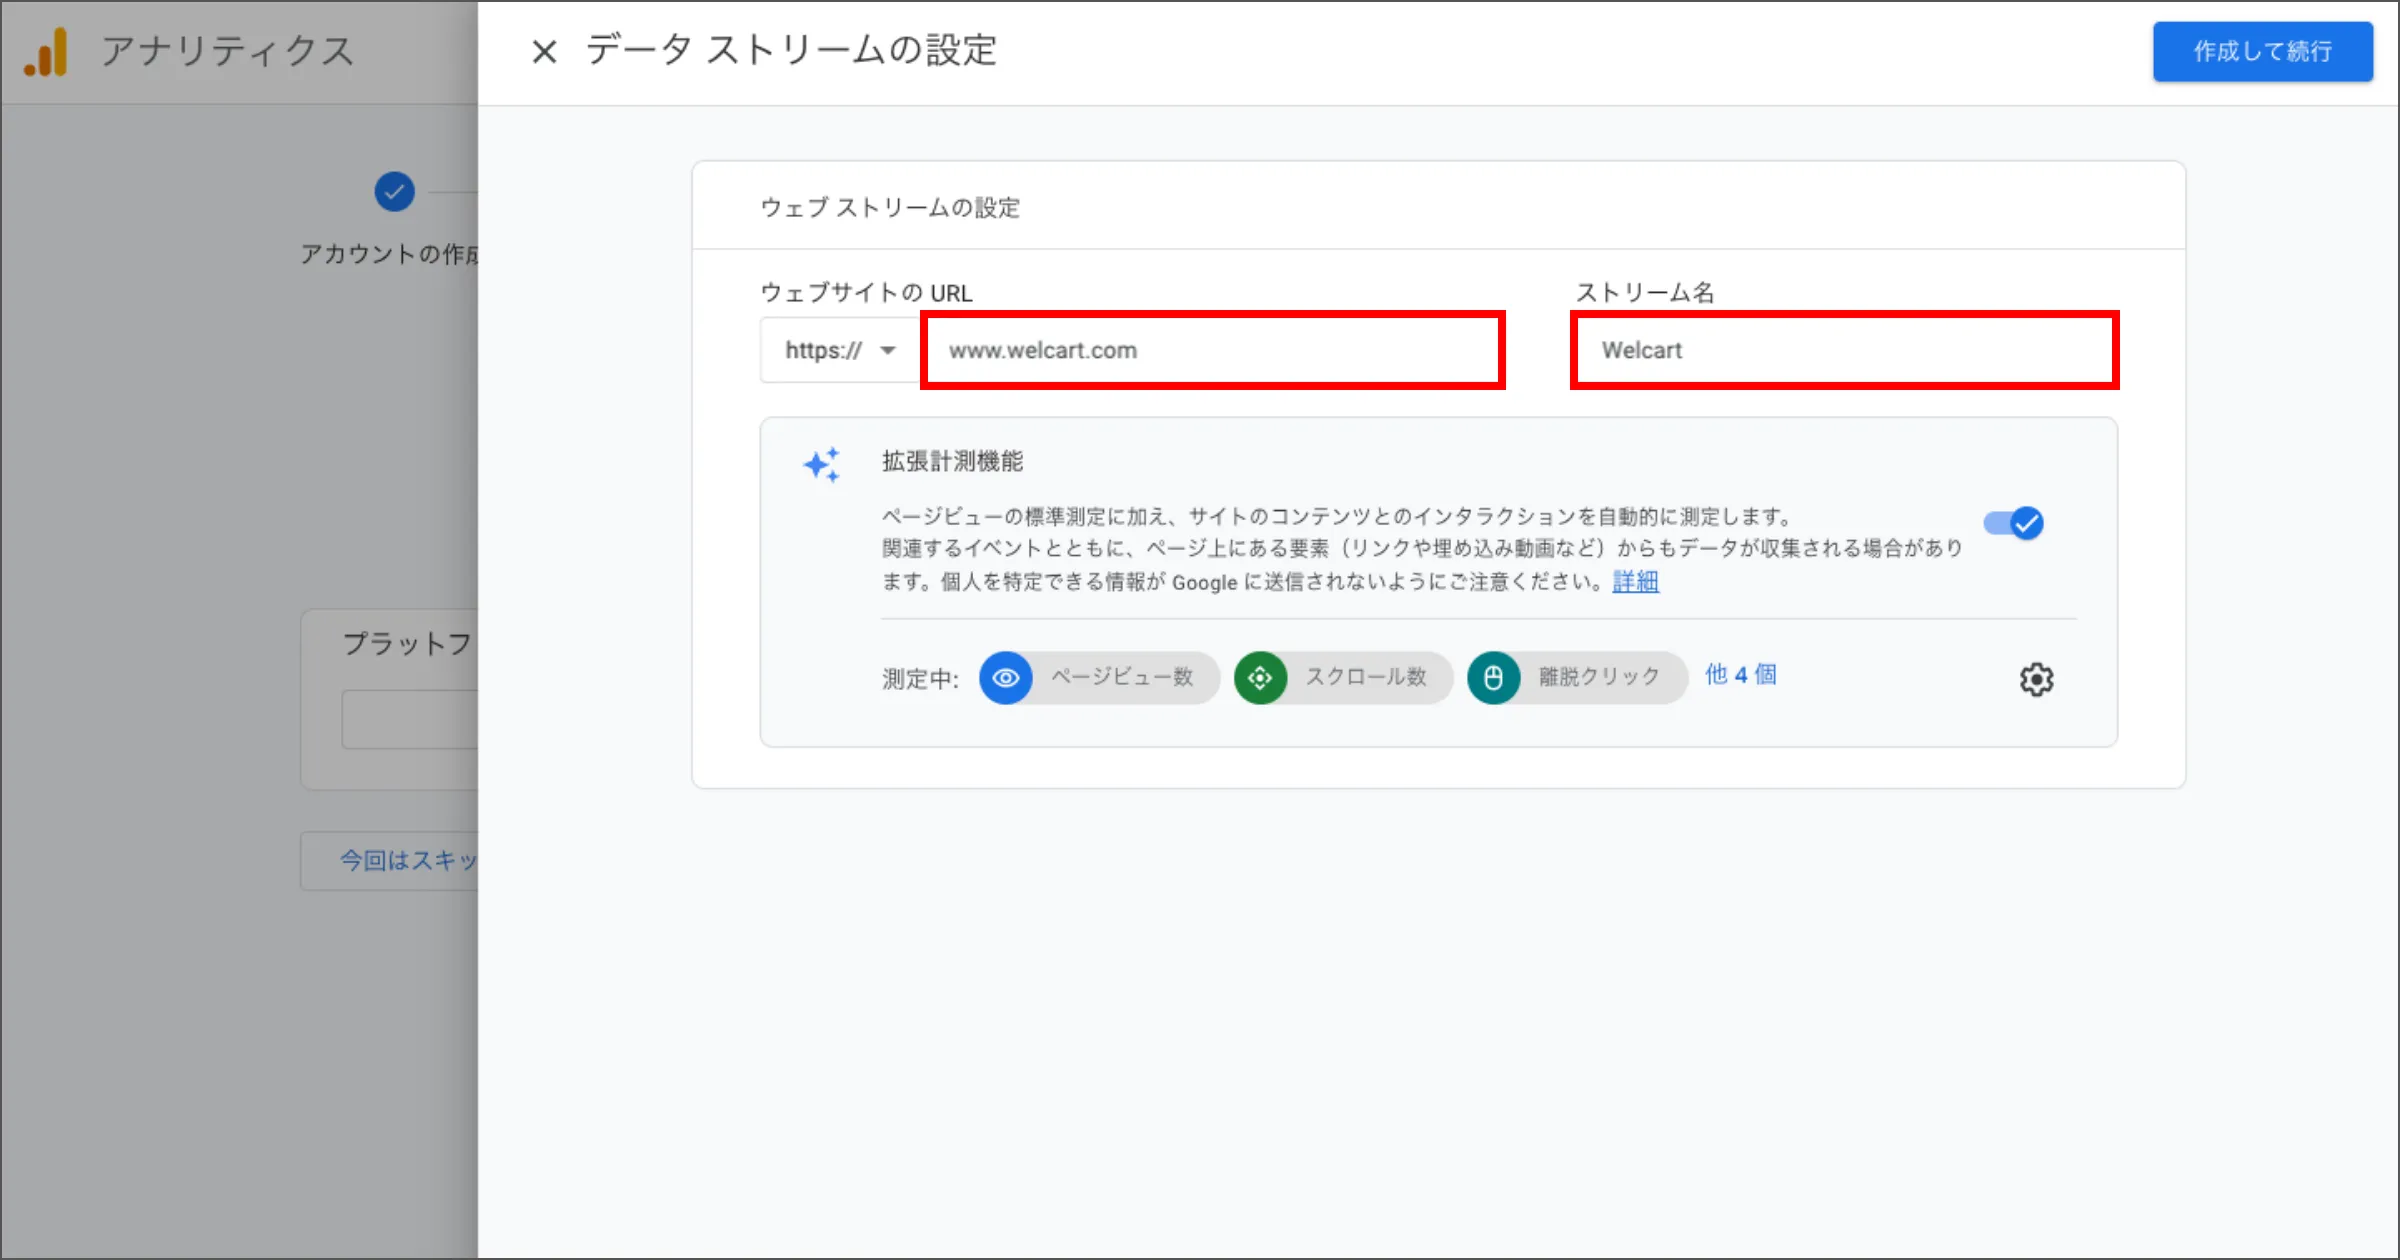2400x1260 pixels.
Task: Open the https:// protocol dropdown
Action: [840, 350]
